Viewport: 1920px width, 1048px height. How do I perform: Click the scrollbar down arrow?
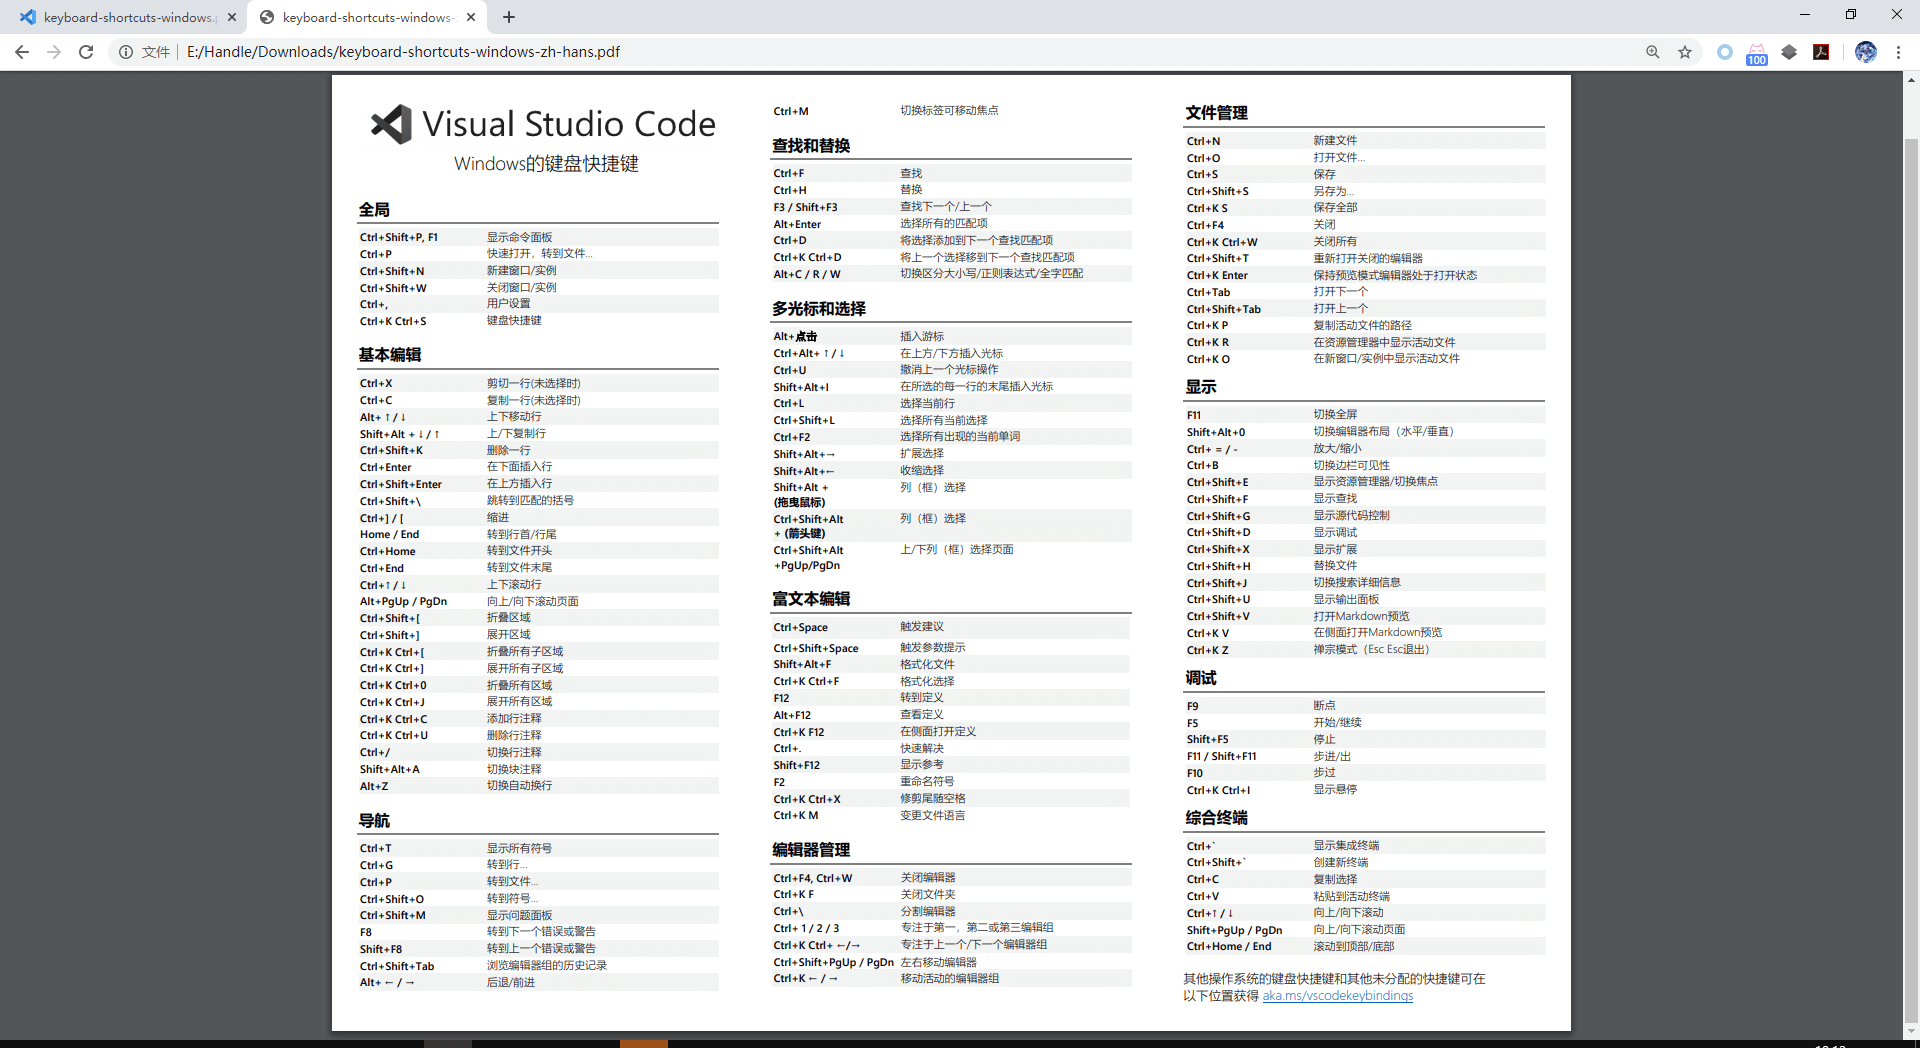pyautogui.click(x=1911, y=1031)
